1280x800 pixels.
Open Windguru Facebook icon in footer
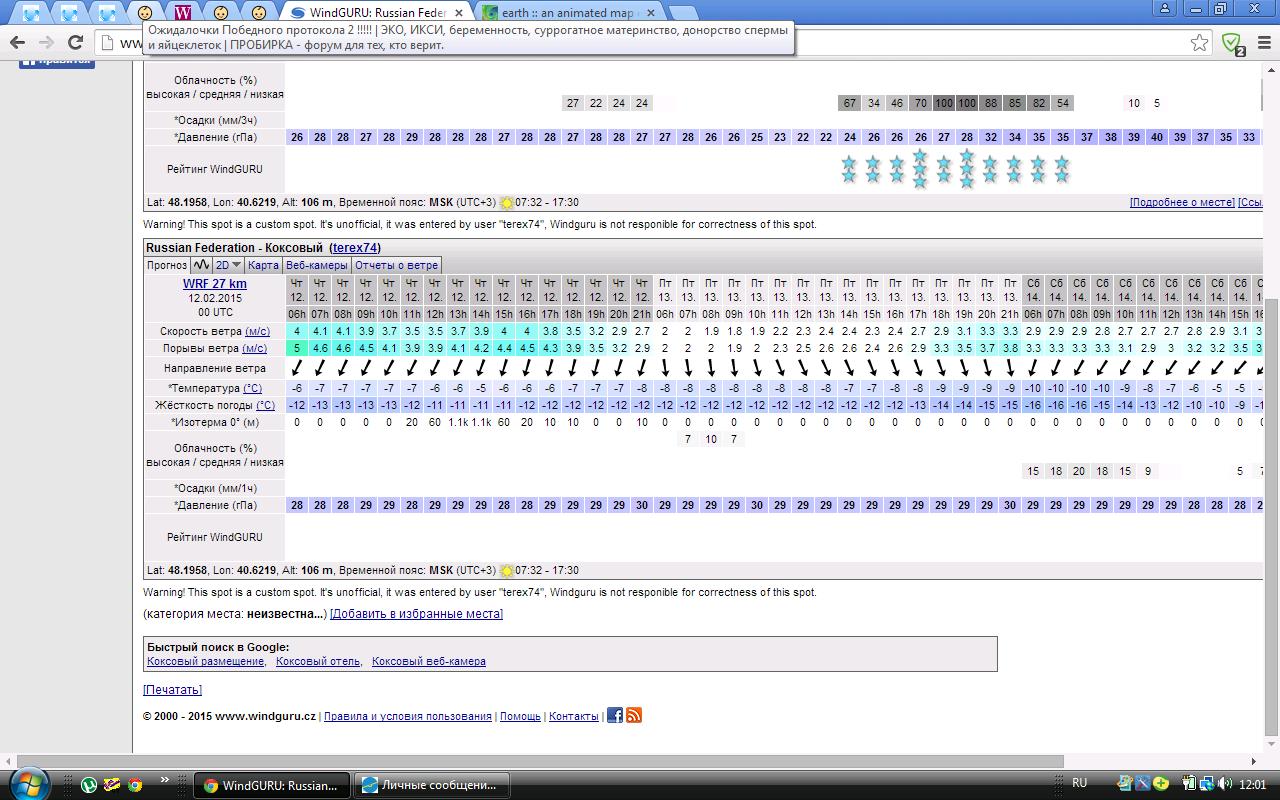[614, 715]
